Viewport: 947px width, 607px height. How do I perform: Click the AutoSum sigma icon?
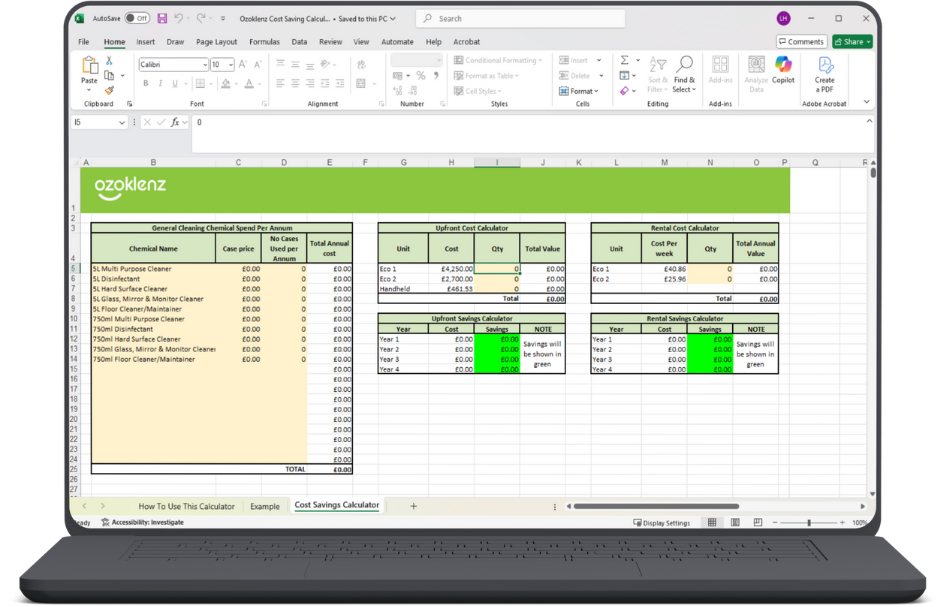(624, 61)
